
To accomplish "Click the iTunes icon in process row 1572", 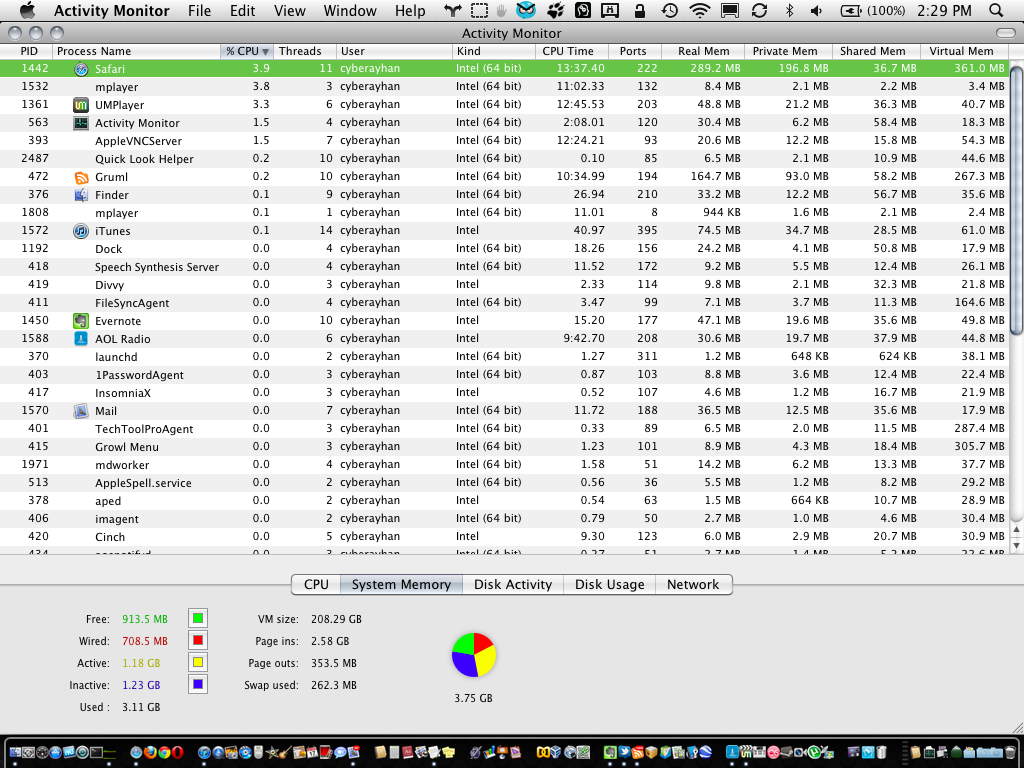I will pyautogui.click(x=81, y=231).
